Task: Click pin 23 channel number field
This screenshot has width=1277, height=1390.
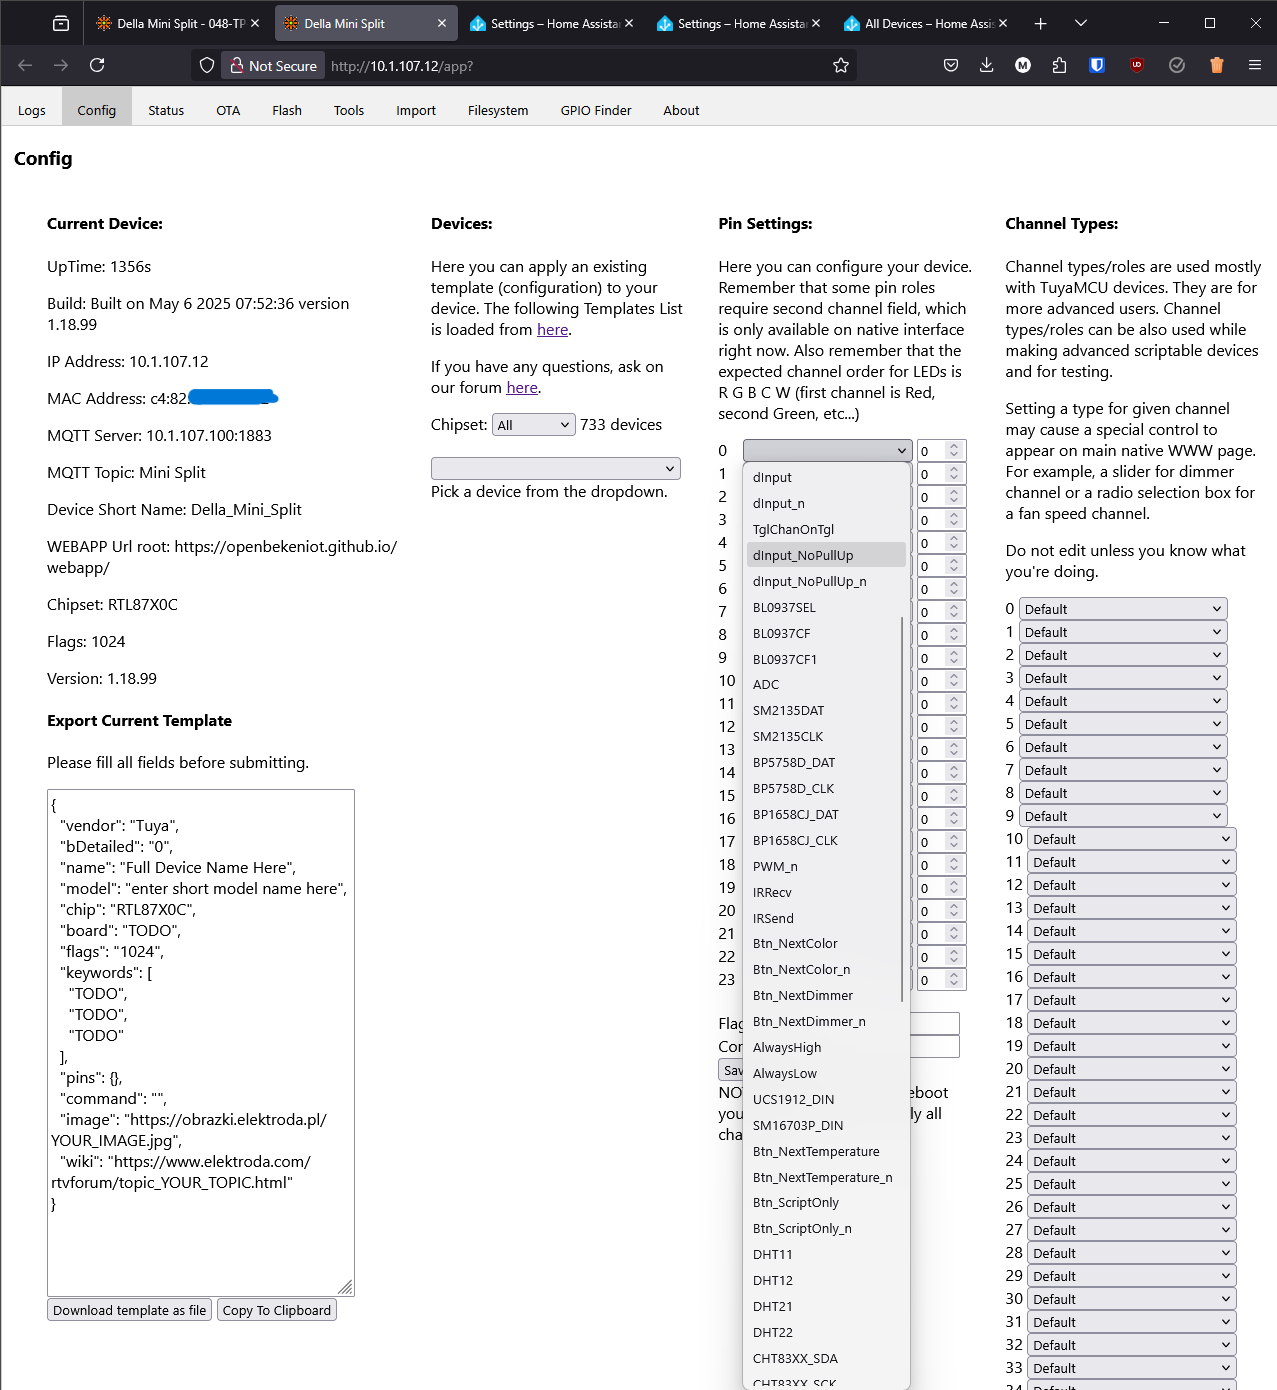Action: [x=941, y=980]
